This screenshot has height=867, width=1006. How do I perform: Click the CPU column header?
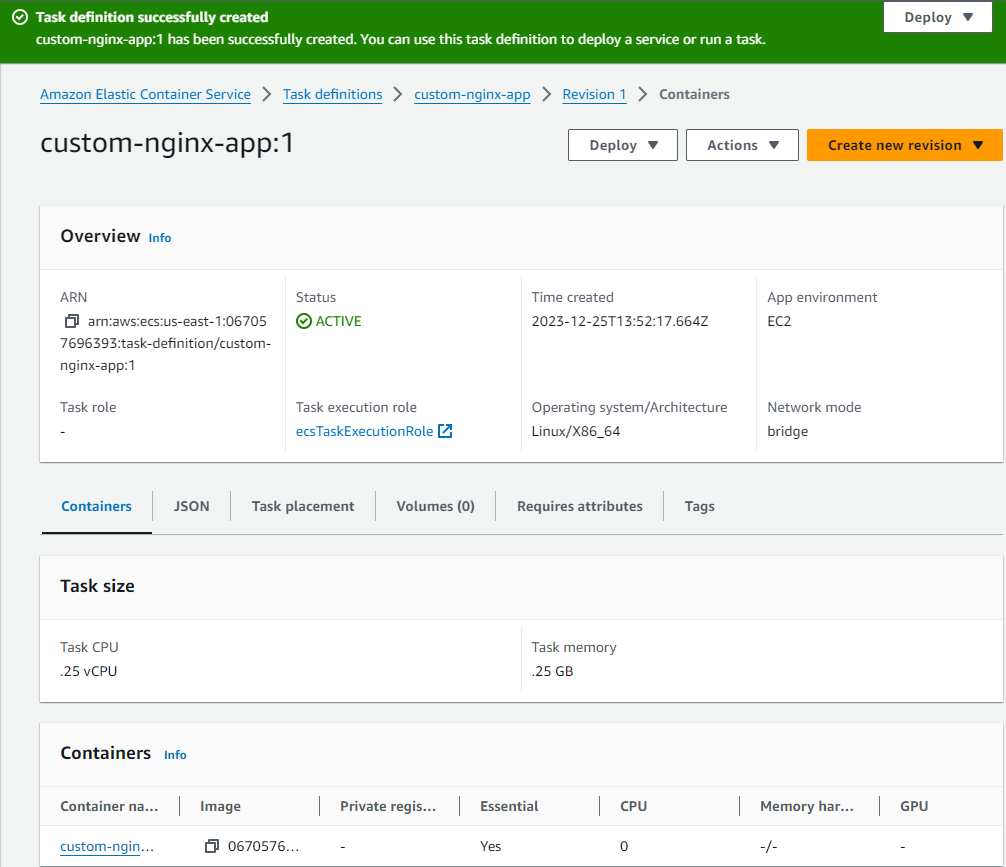pos(633,806)
